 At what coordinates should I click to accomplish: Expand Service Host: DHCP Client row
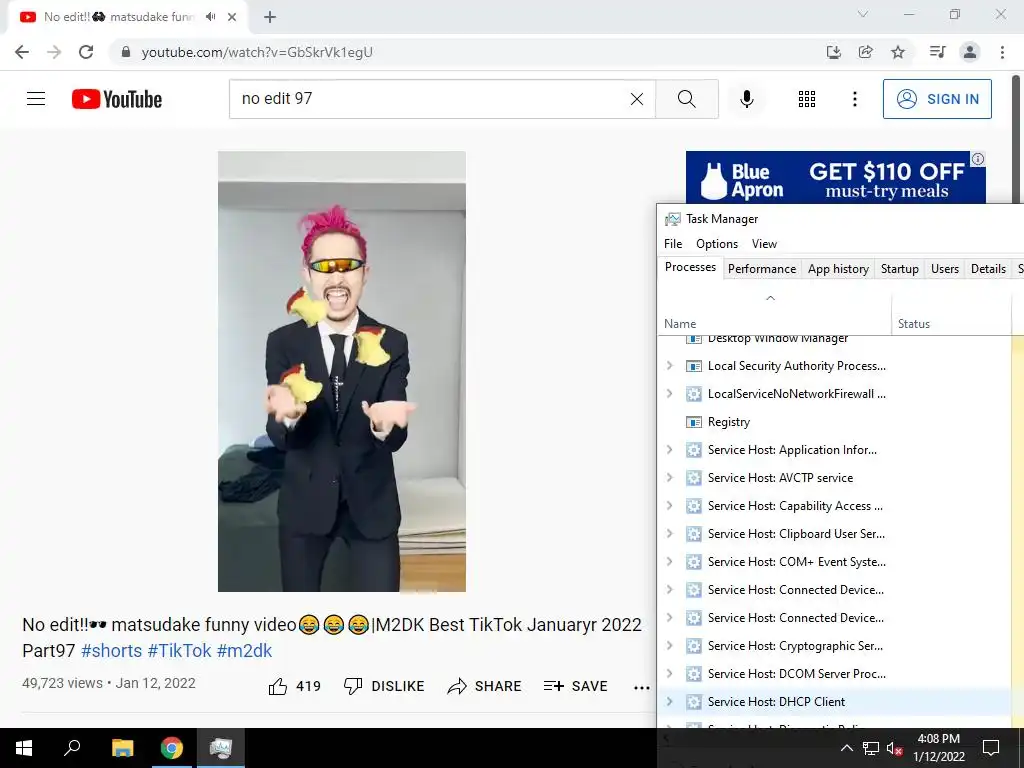669,702
